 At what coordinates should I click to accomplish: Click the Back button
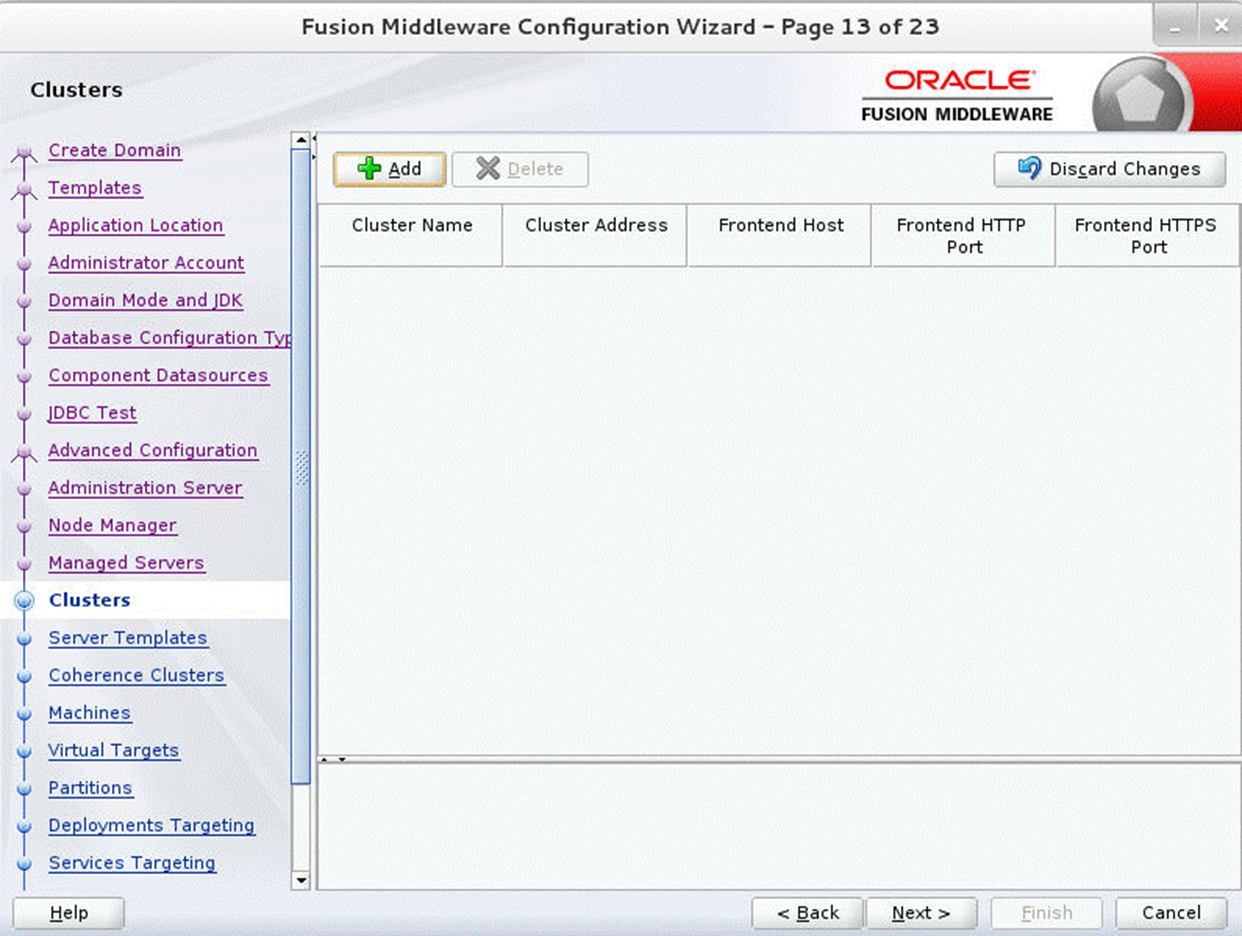[x=807, y=913]
